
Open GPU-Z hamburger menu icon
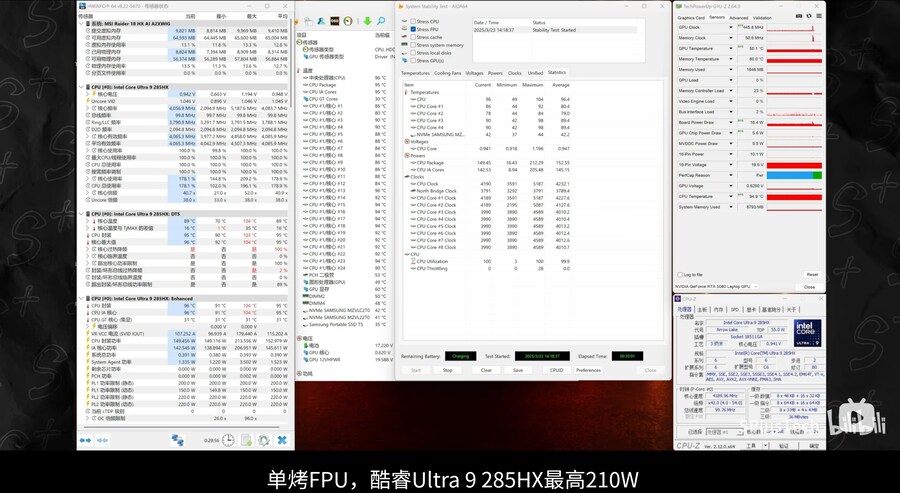point(818,17)
